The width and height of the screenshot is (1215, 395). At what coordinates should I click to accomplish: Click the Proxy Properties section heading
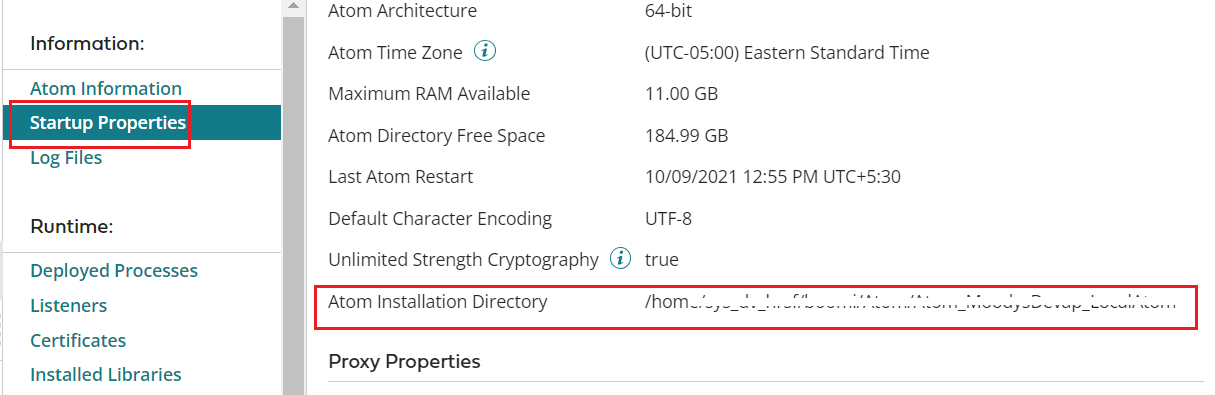(x=404, y=361)
